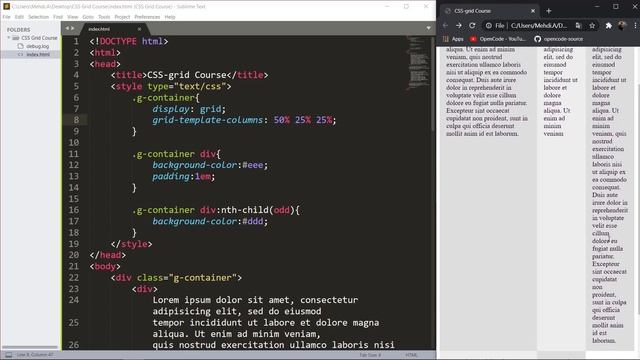Click the closing style tag on line 19
640x360 pixels.
[131, 244]
